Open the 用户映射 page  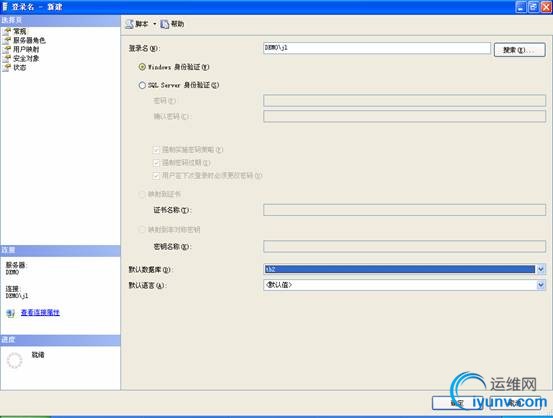pos(26,49)
